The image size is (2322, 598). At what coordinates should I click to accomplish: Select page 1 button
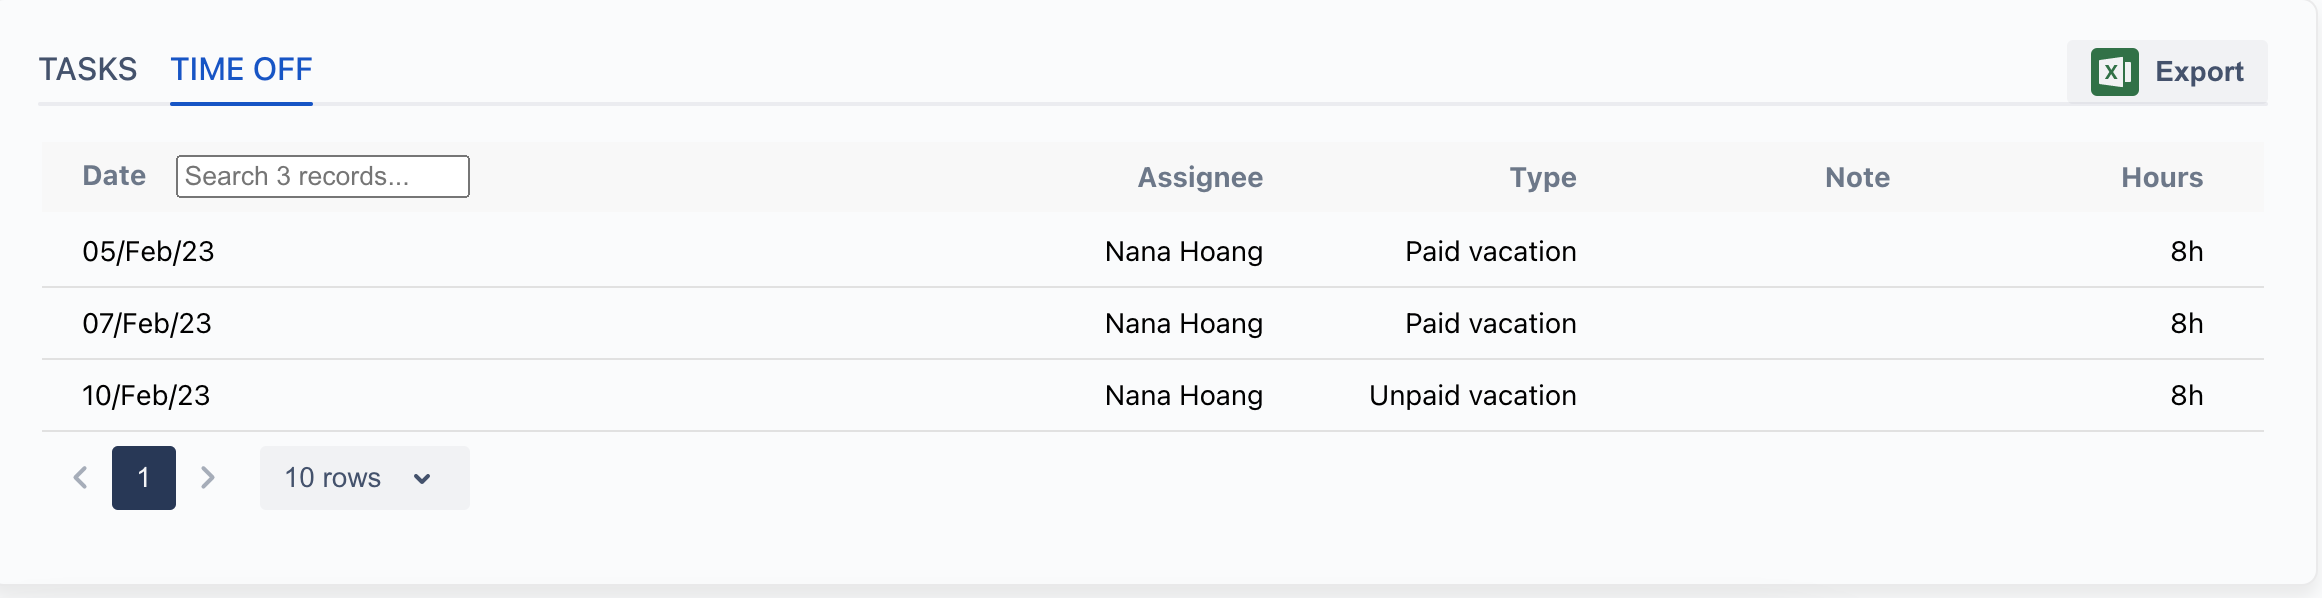(x=144, y=478)
